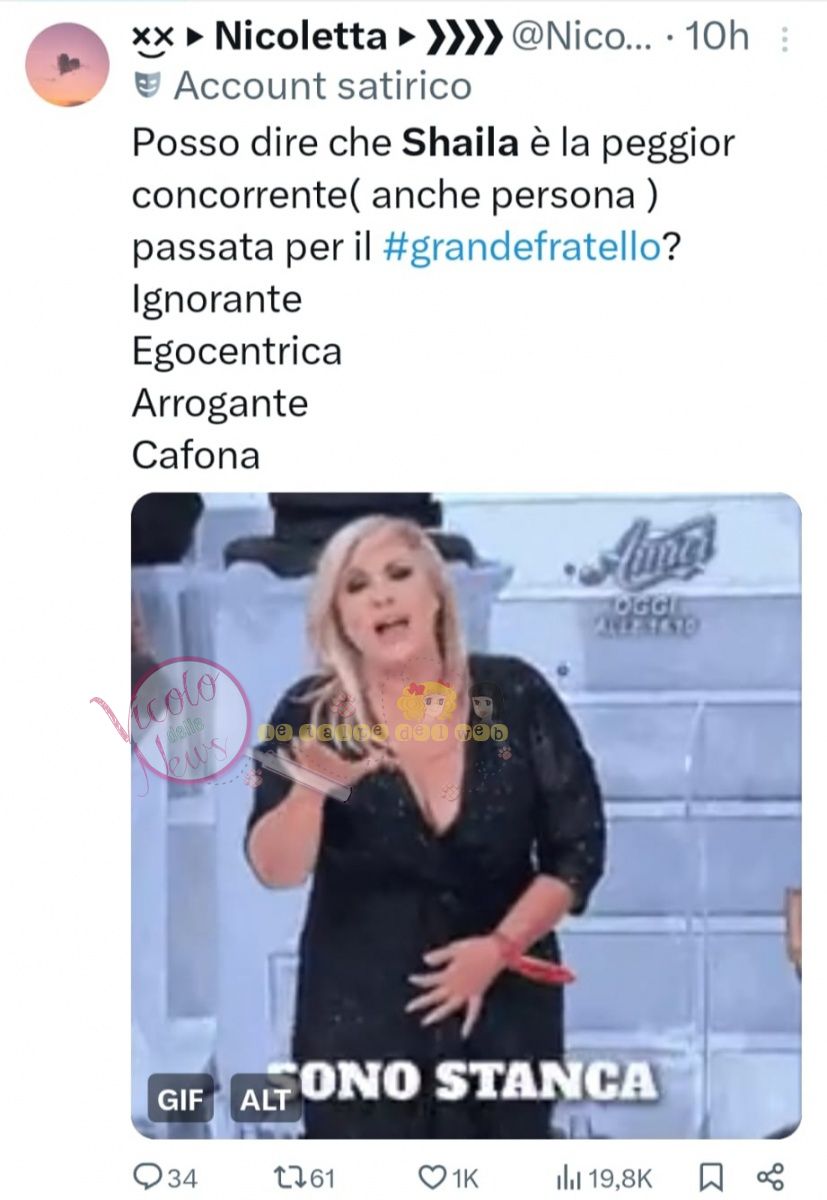Image resolution: width=827 pixels, height=1200 pixels.
Task: Play the 'SONO STANCA' GIF image
Action: pos(466,815)
